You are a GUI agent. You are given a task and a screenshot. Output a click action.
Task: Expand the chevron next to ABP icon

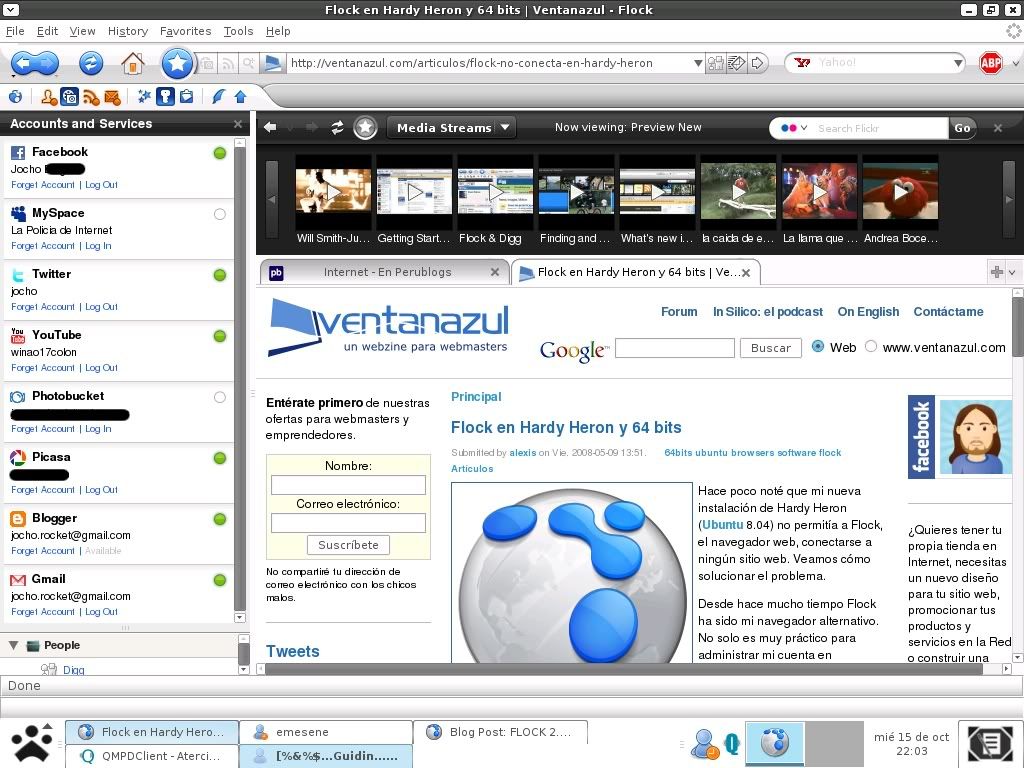[x=1015, y=63]
